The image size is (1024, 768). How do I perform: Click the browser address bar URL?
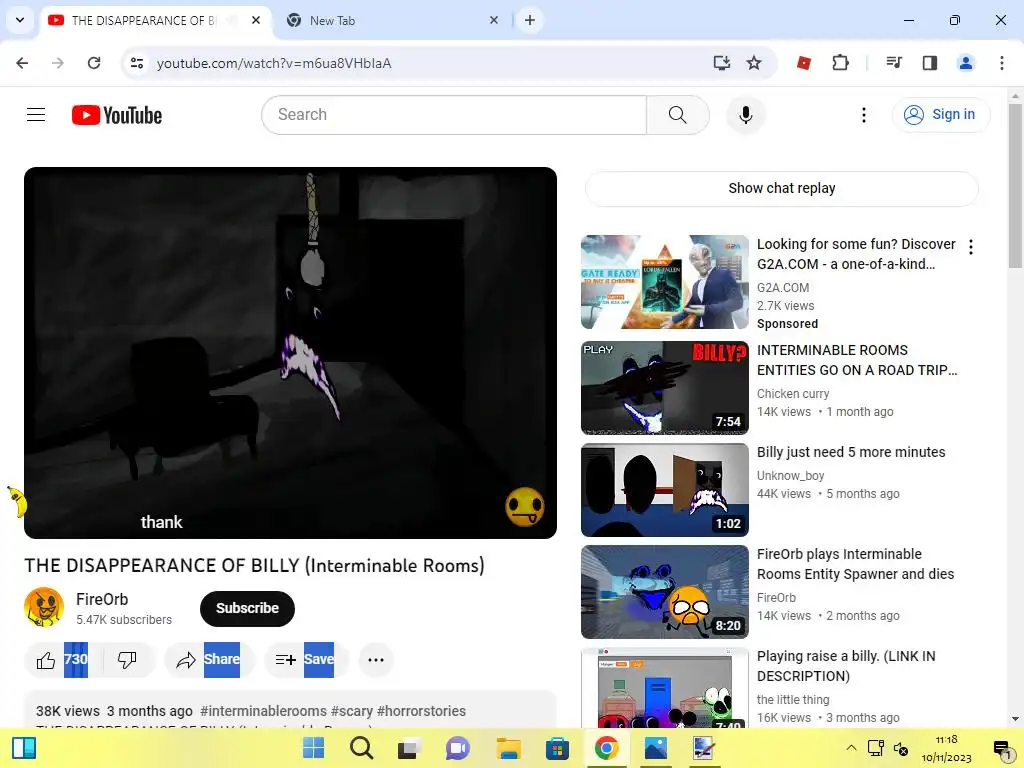pos(274,63)
